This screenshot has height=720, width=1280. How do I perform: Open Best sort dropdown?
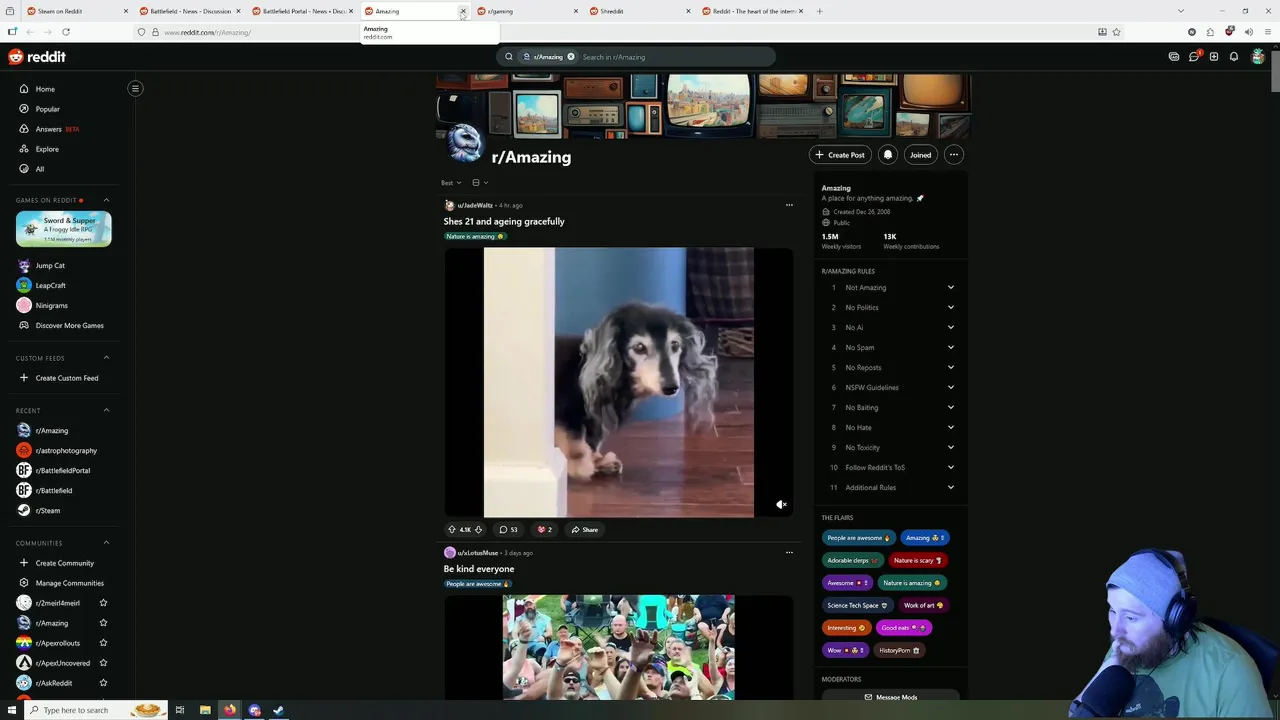(x=451, y=183)
